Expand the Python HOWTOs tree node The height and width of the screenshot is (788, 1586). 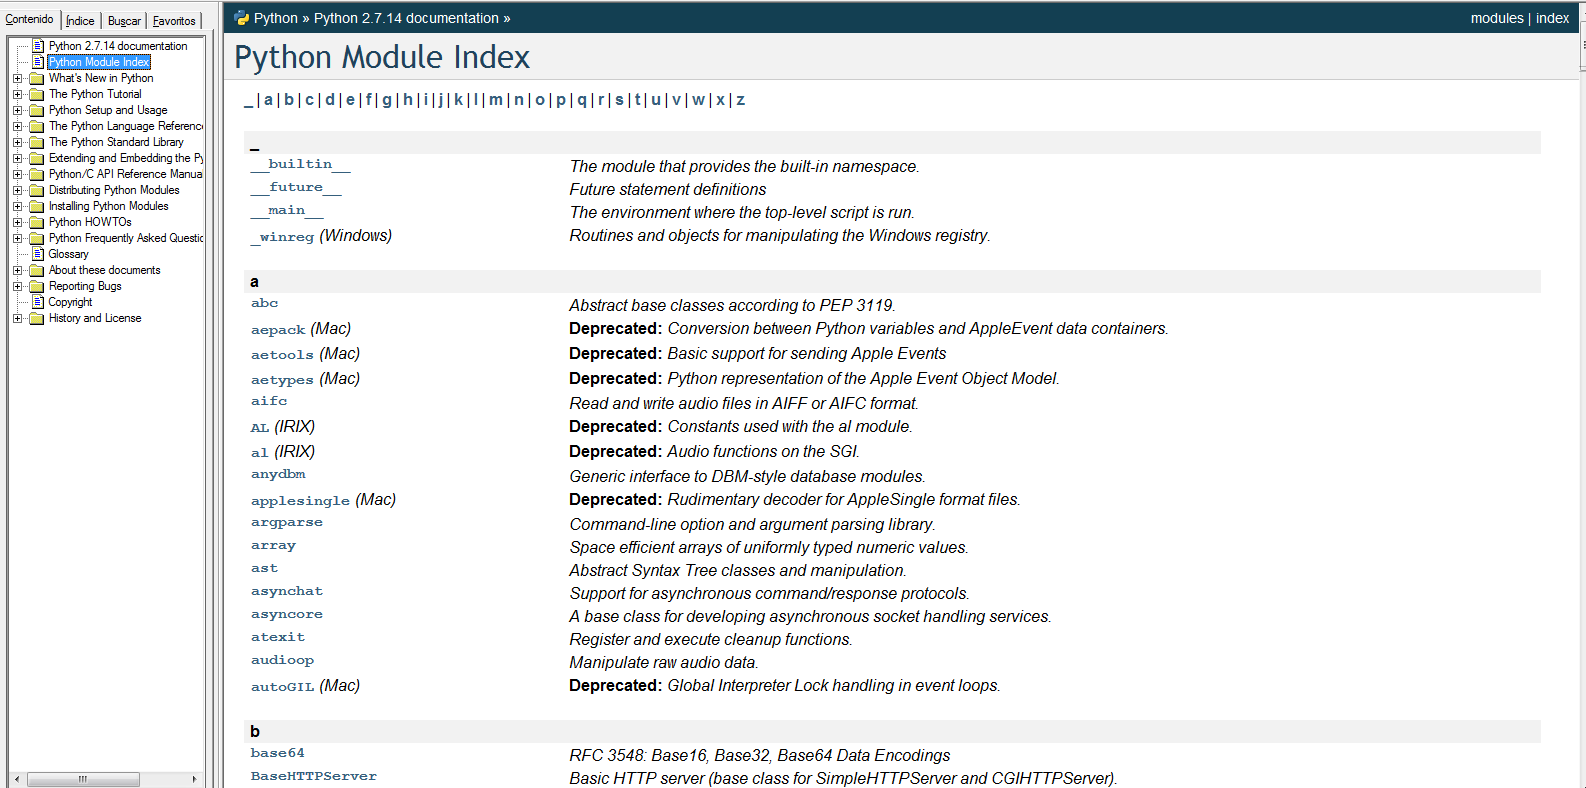pyautogui.click(x=17, y=222)
